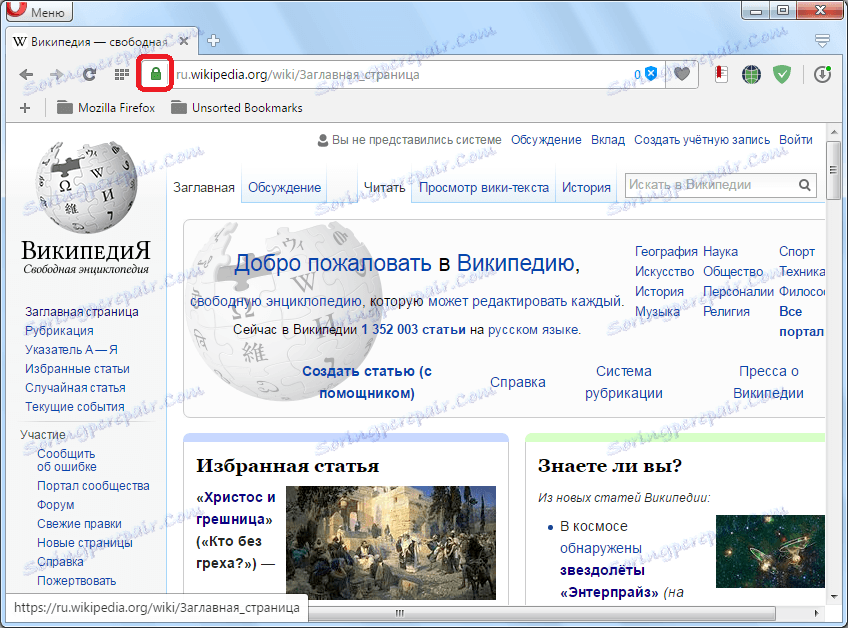Click Создать статью (с помощником) link
Image resolution: width=848 pixels, height=628 pixels.
pyautogui.click(x=367, y=382)
